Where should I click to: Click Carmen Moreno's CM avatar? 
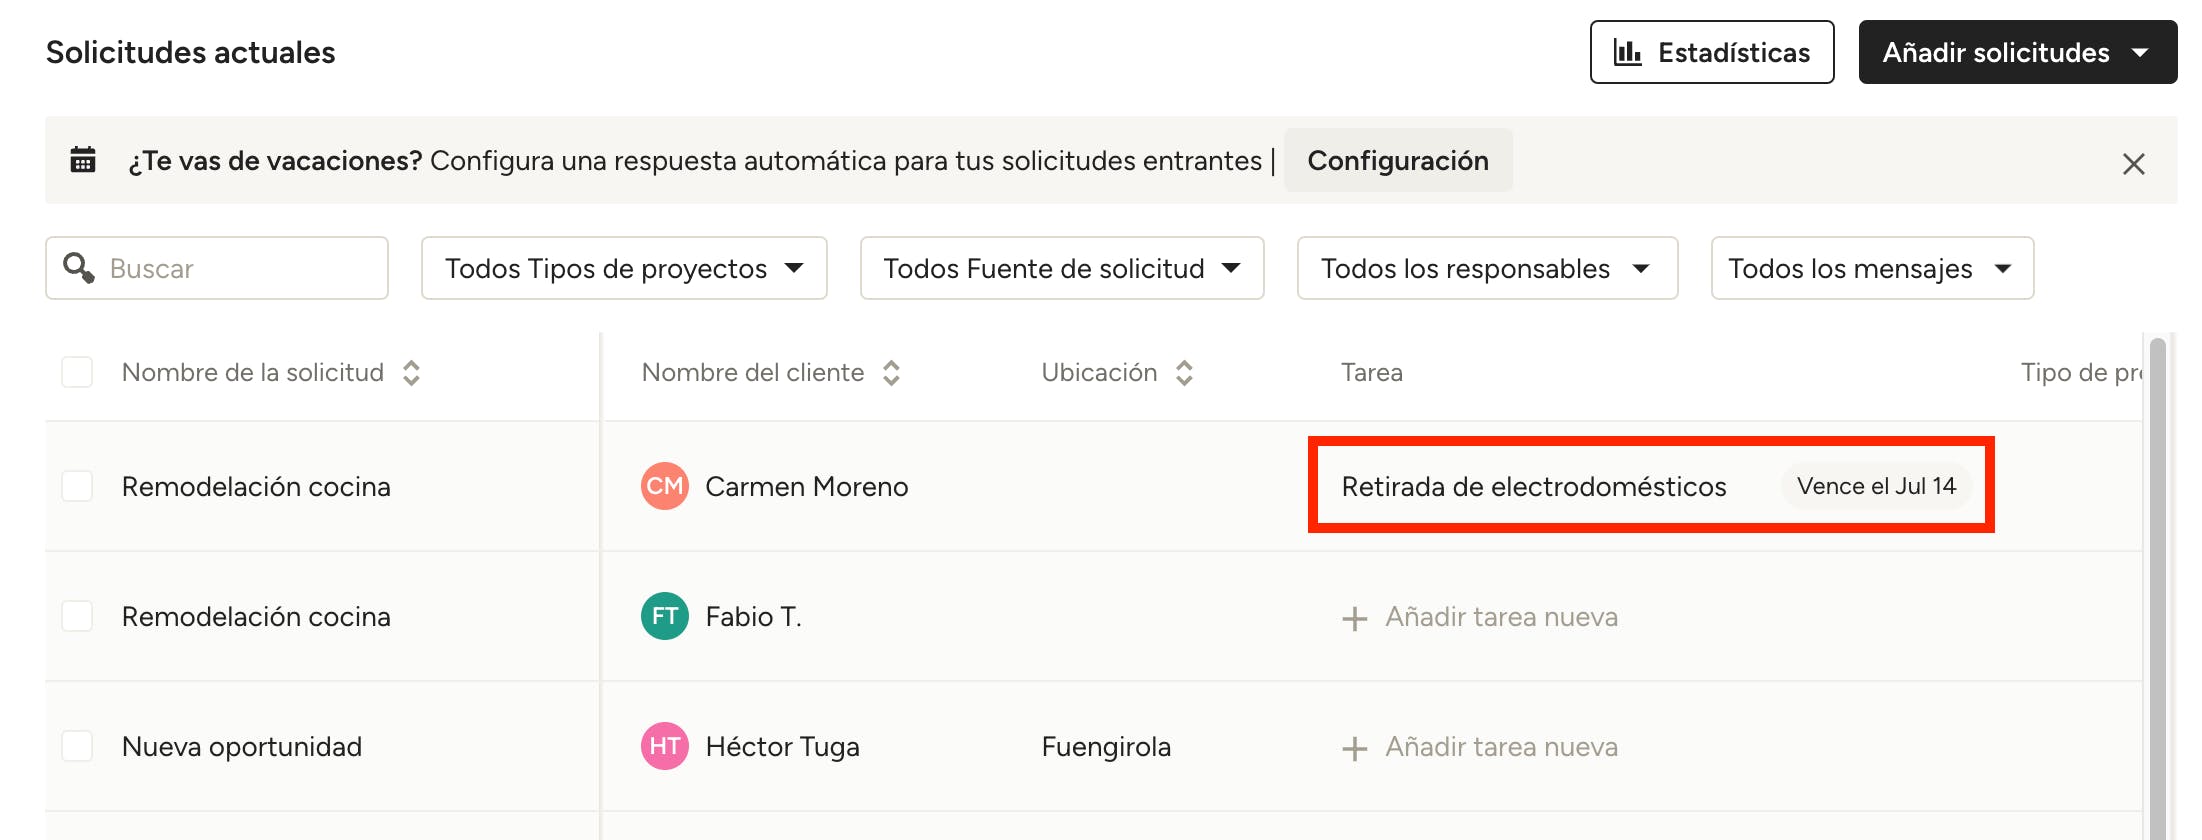pos(664,486)
